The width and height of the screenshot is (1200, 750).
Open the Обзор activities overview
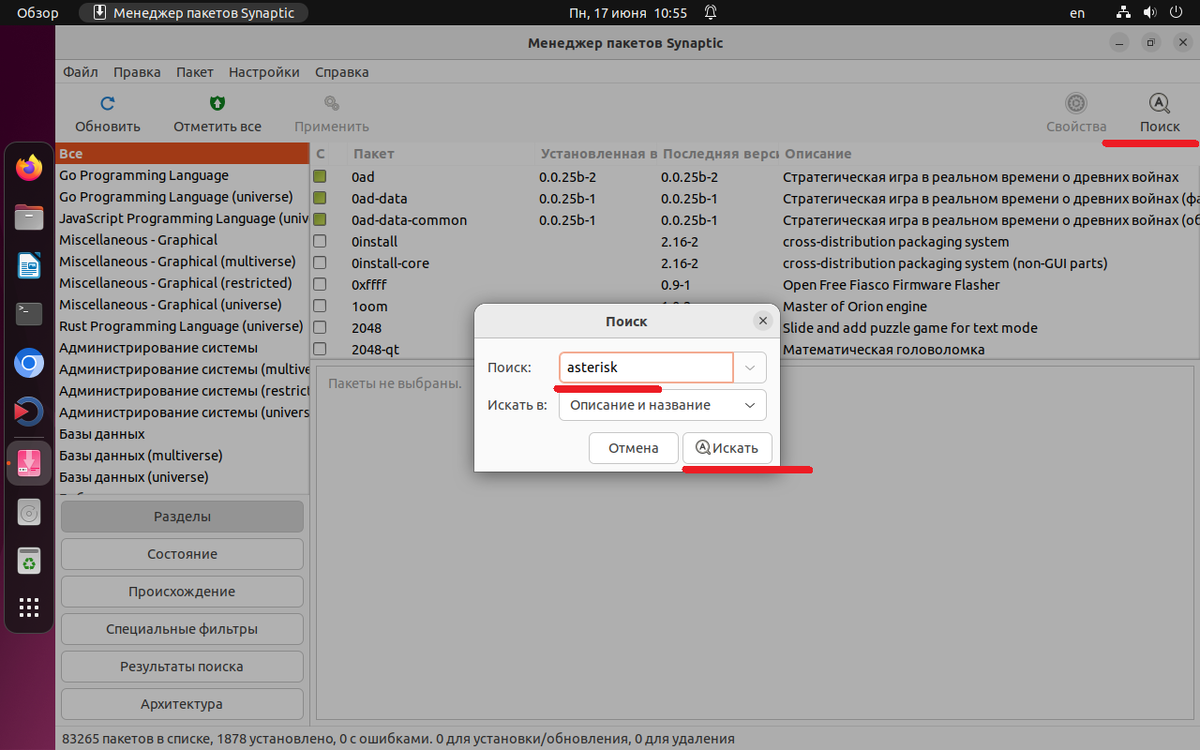(38, 13)
